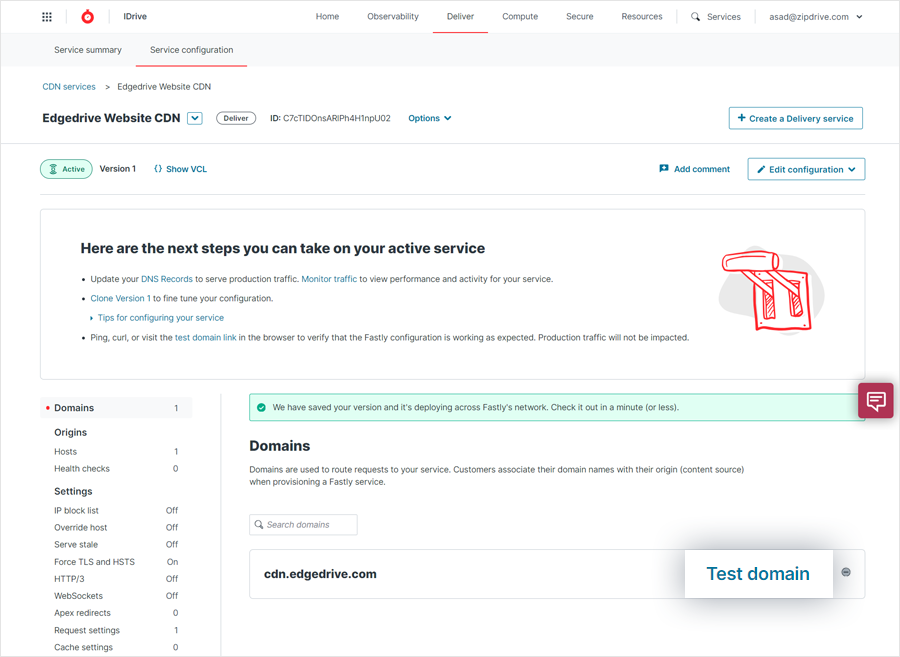Click the Add comment button
This screenshot has height=657, width=900.
point(695,169)
